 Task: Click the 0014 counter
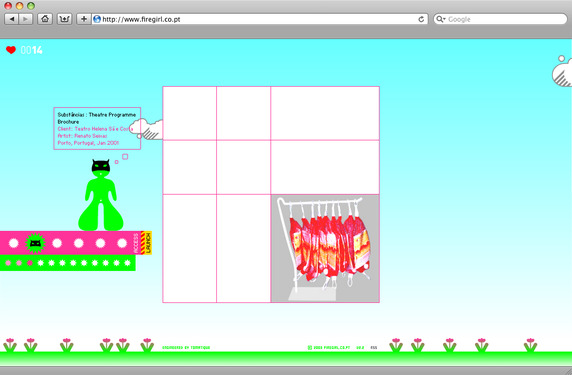pyautogui.click(x=31, y=50)
